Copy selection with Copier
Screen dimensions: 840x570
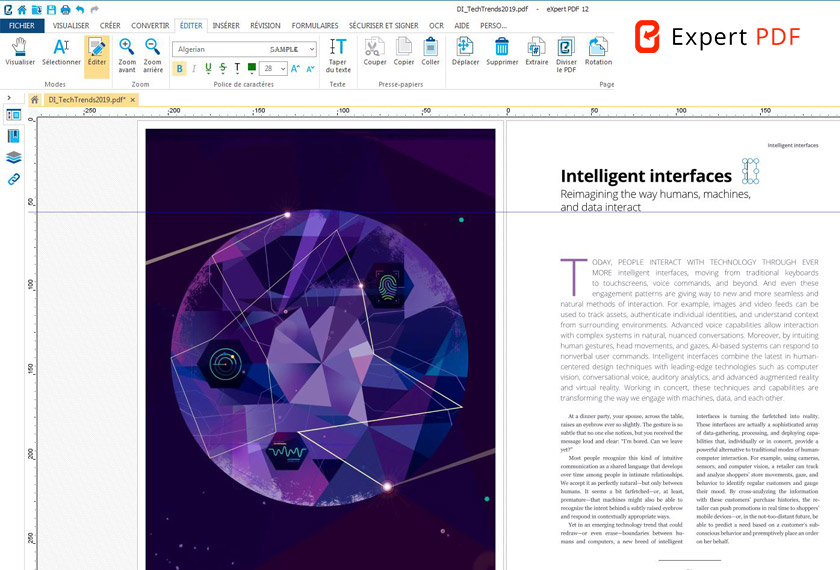tap(403, 52)
